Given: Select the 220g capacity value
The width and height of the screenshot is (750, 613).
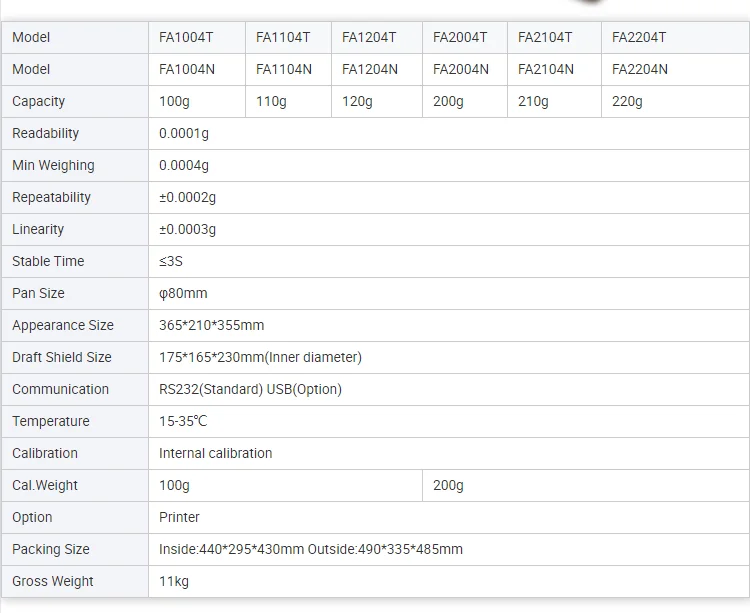Looking at the screenshot, I should [627, 101].
